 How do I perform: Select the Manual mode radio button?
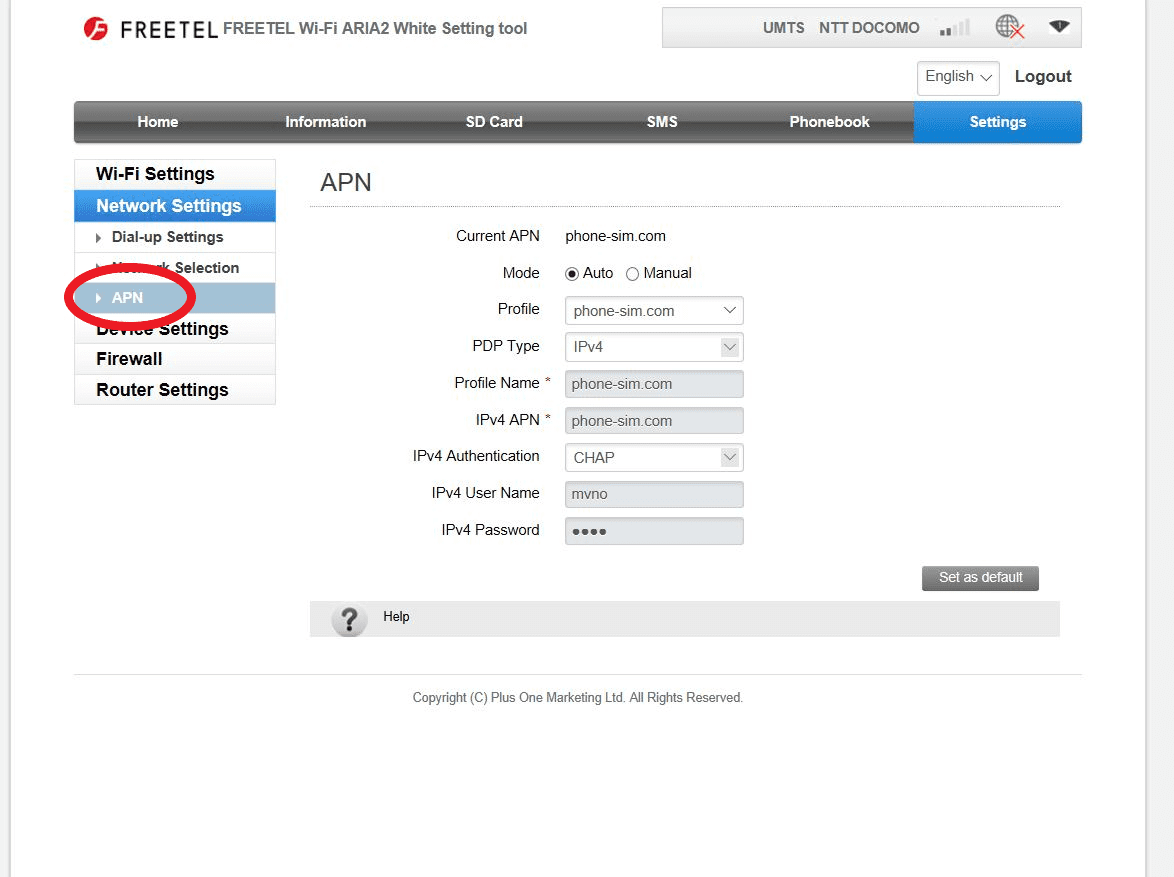pyautogui.click(x=632, y=274)
